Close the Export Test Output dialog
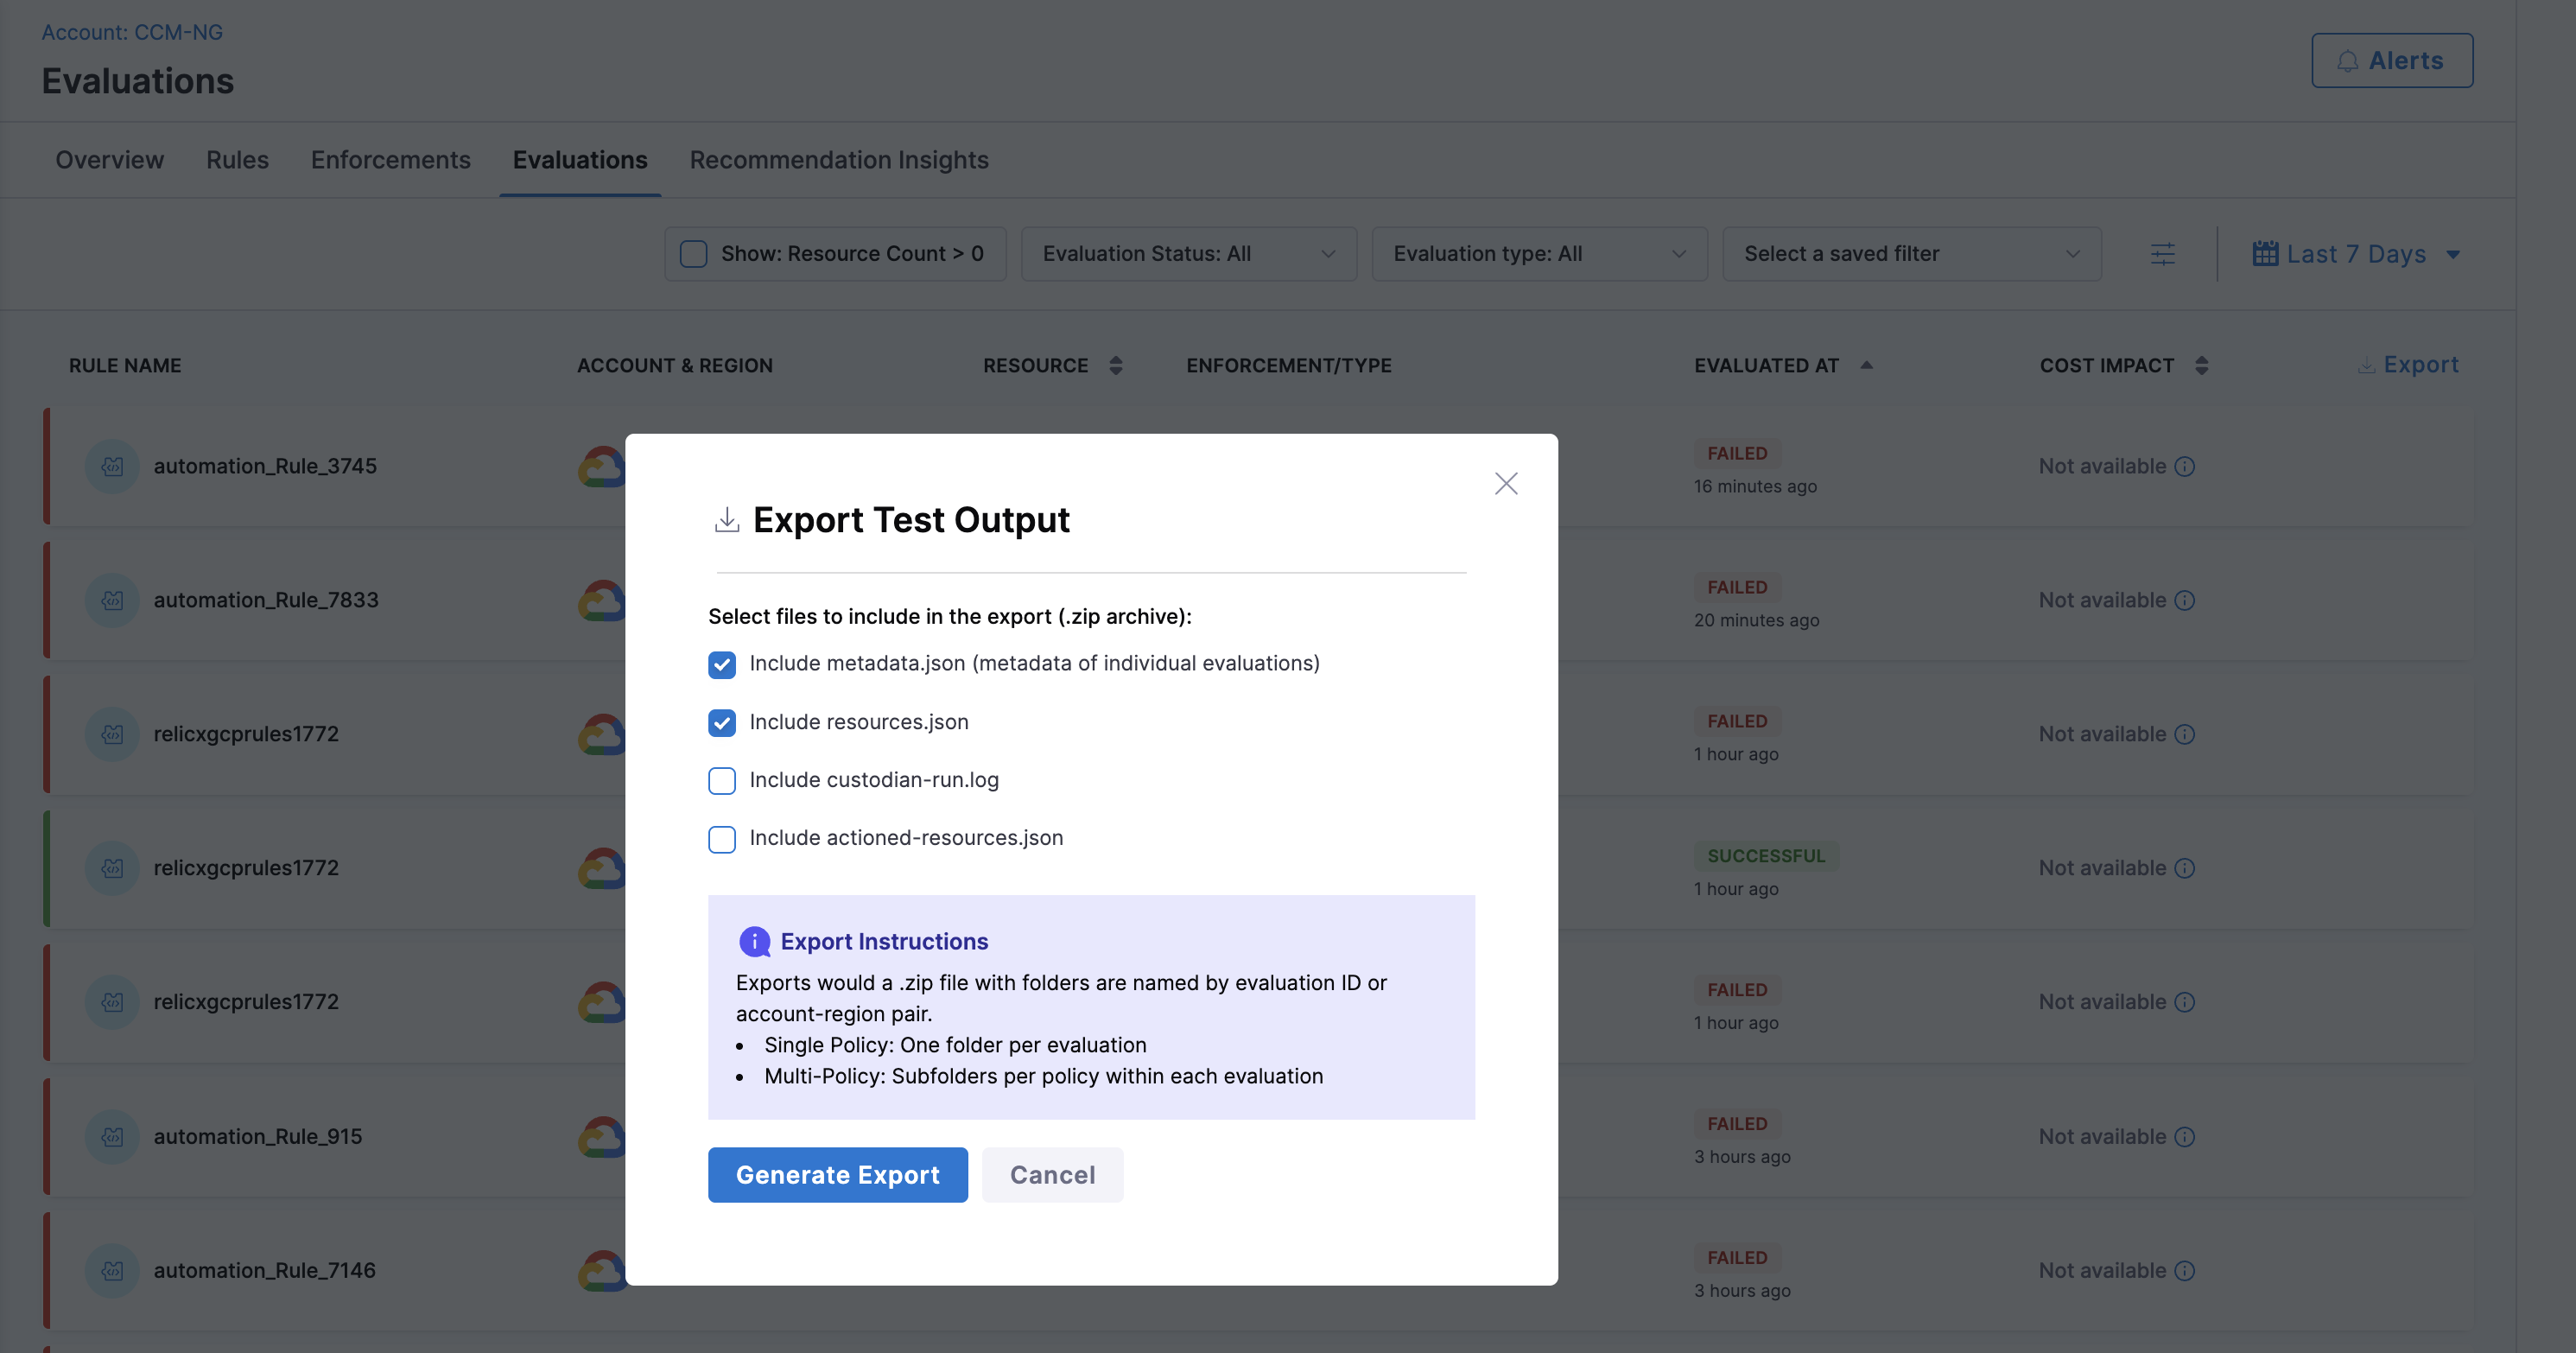 (x=1506, y=484)
